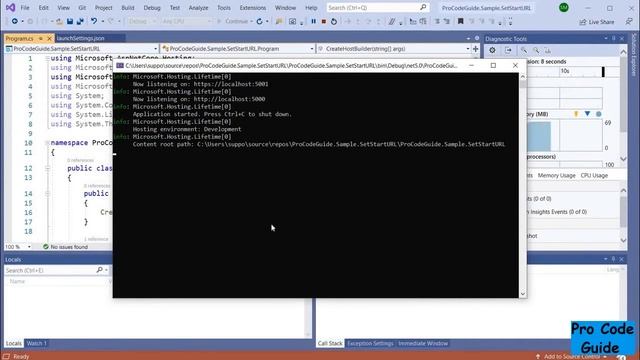Pause debugging with Break All icon
Viewport: 640px width, 360px height.
pos(313,21)
